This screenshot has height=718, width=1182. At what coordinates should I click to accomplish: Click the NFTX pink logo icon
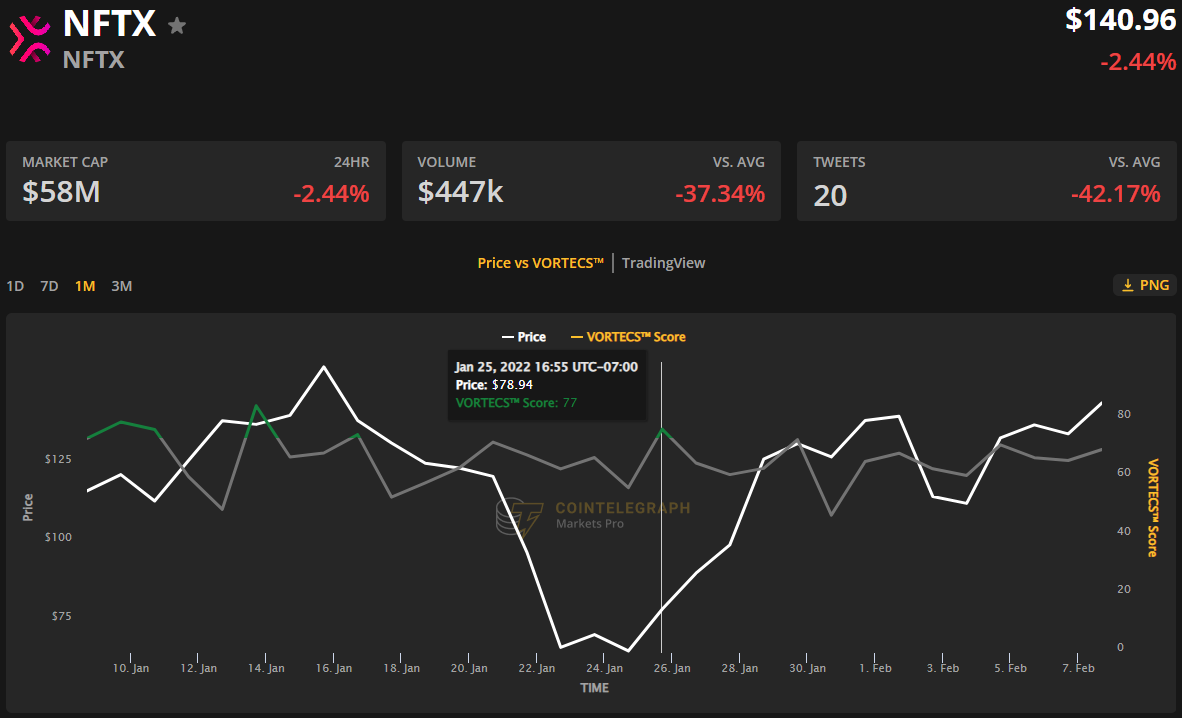tap(29, 38)
